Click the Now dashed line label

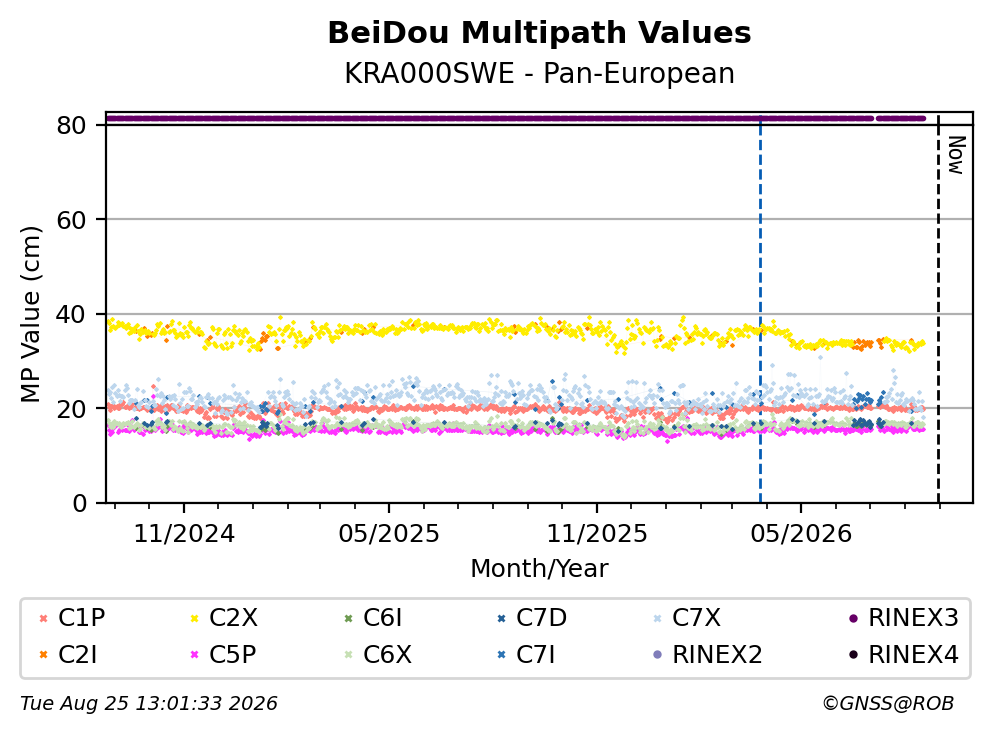[956, 155]
